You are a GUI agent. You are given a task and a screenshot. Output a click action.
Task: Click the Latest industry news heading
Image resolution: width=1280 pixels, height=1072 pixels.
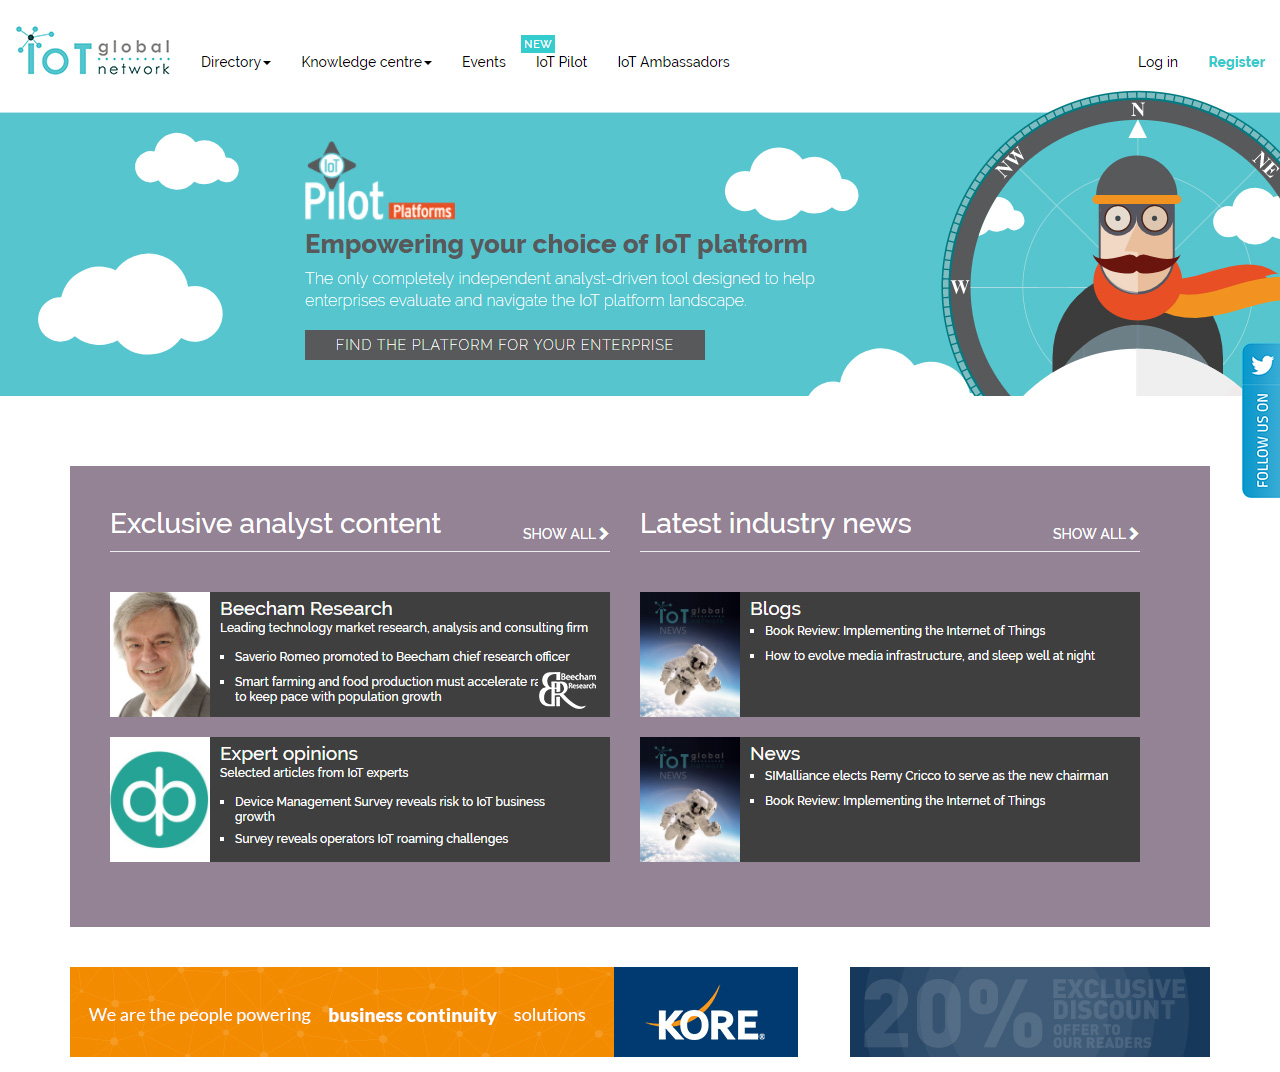[776, 523]
